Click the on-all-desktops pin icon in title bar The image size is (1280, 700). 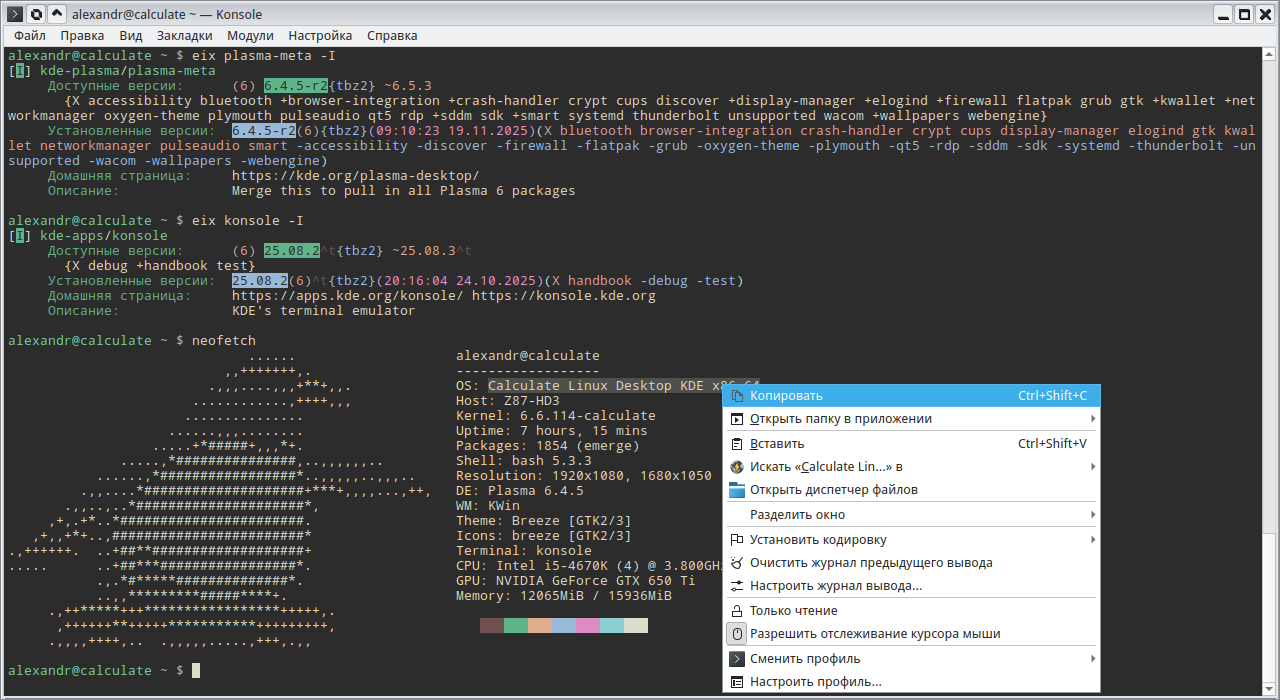click(36, 13)
